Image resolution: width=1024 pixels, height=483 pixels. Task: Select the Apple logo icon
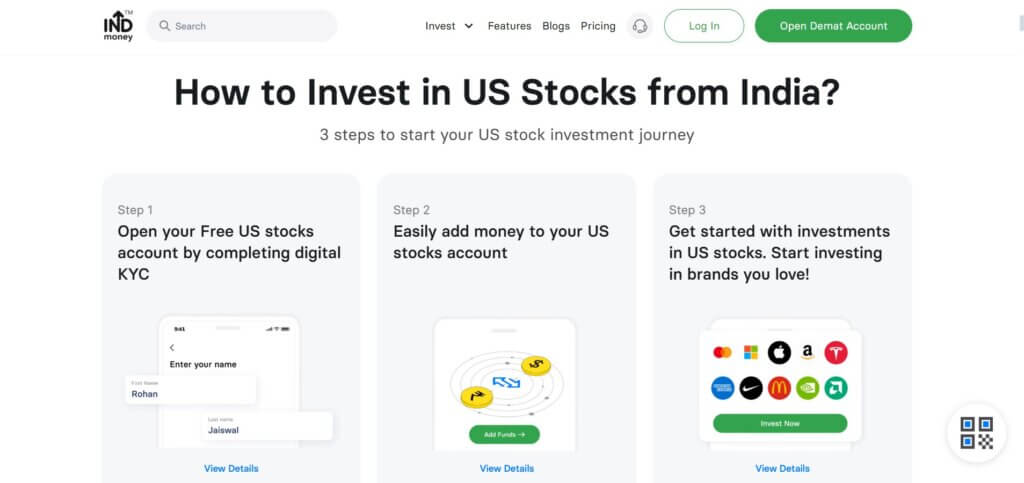(x=779, y=352)
